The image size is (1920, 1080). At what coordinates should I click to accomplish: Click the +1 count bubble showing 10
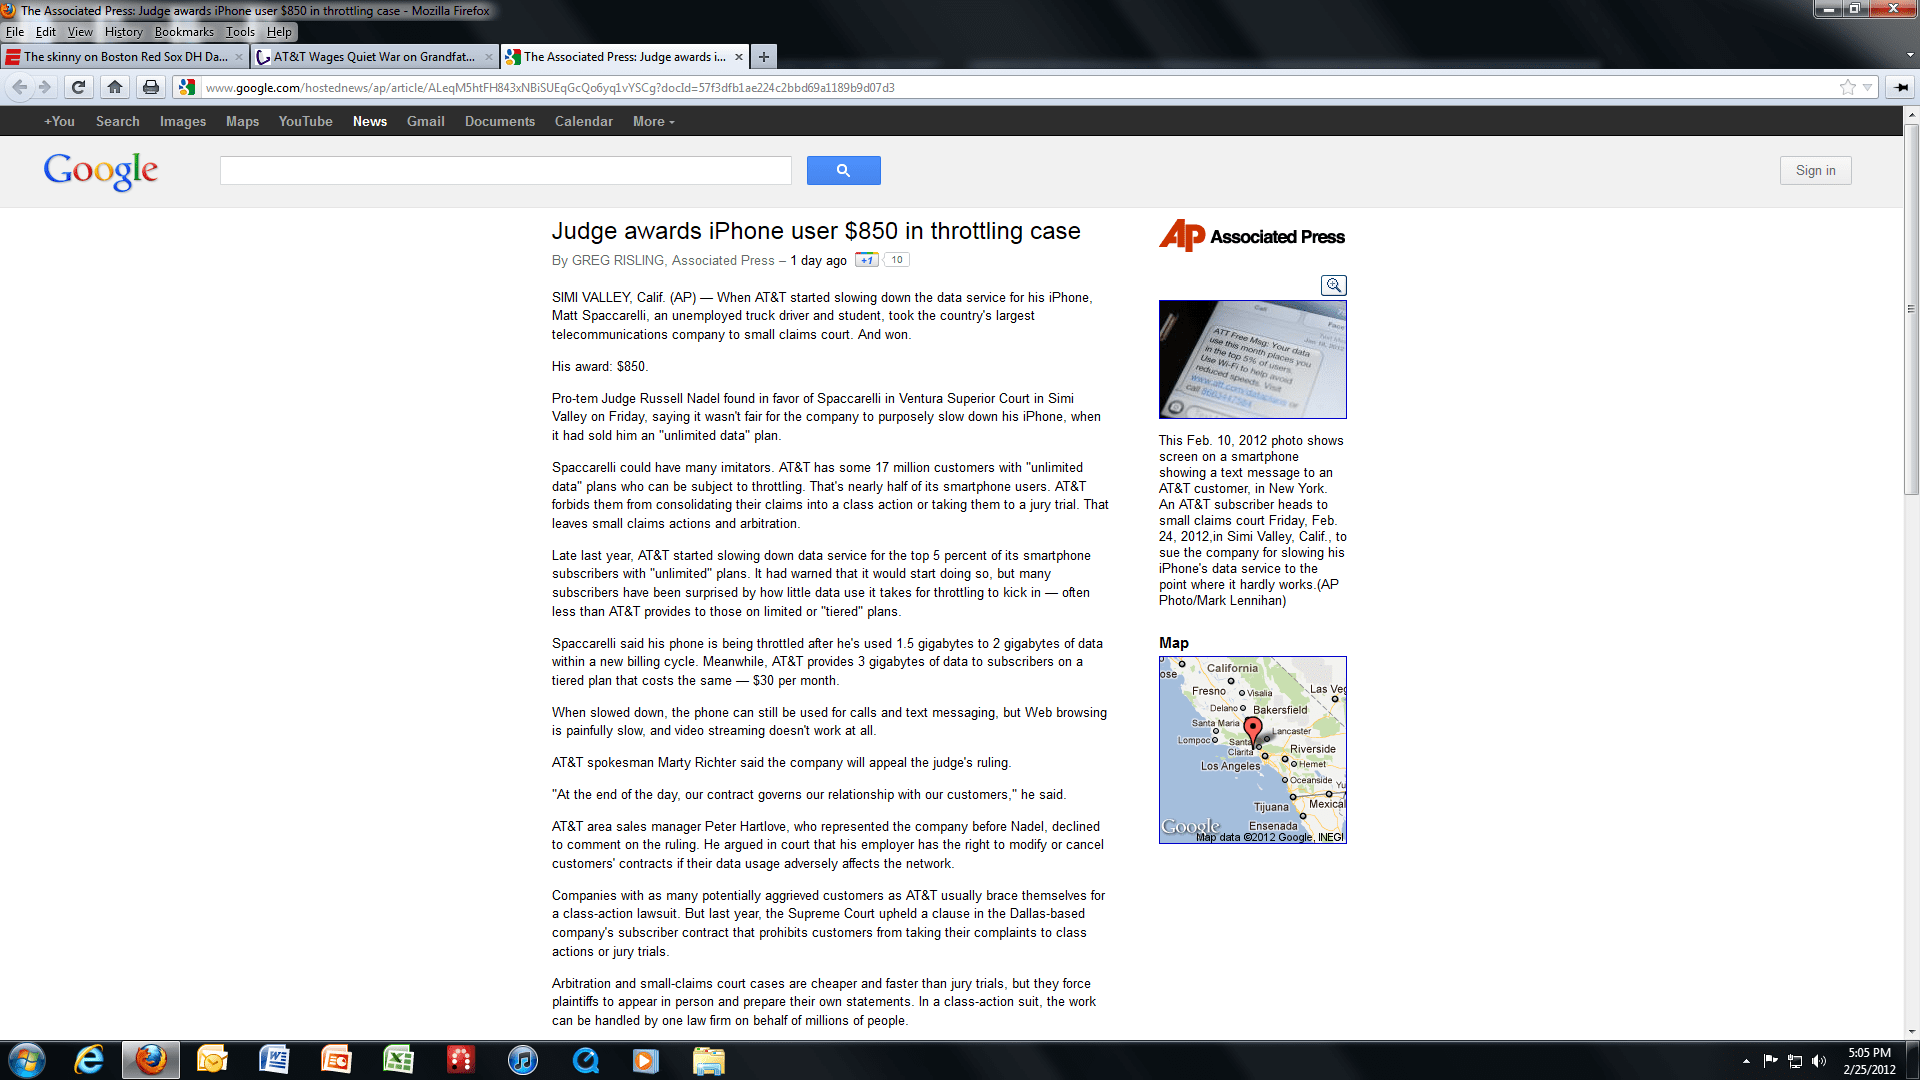coord(897,260)
